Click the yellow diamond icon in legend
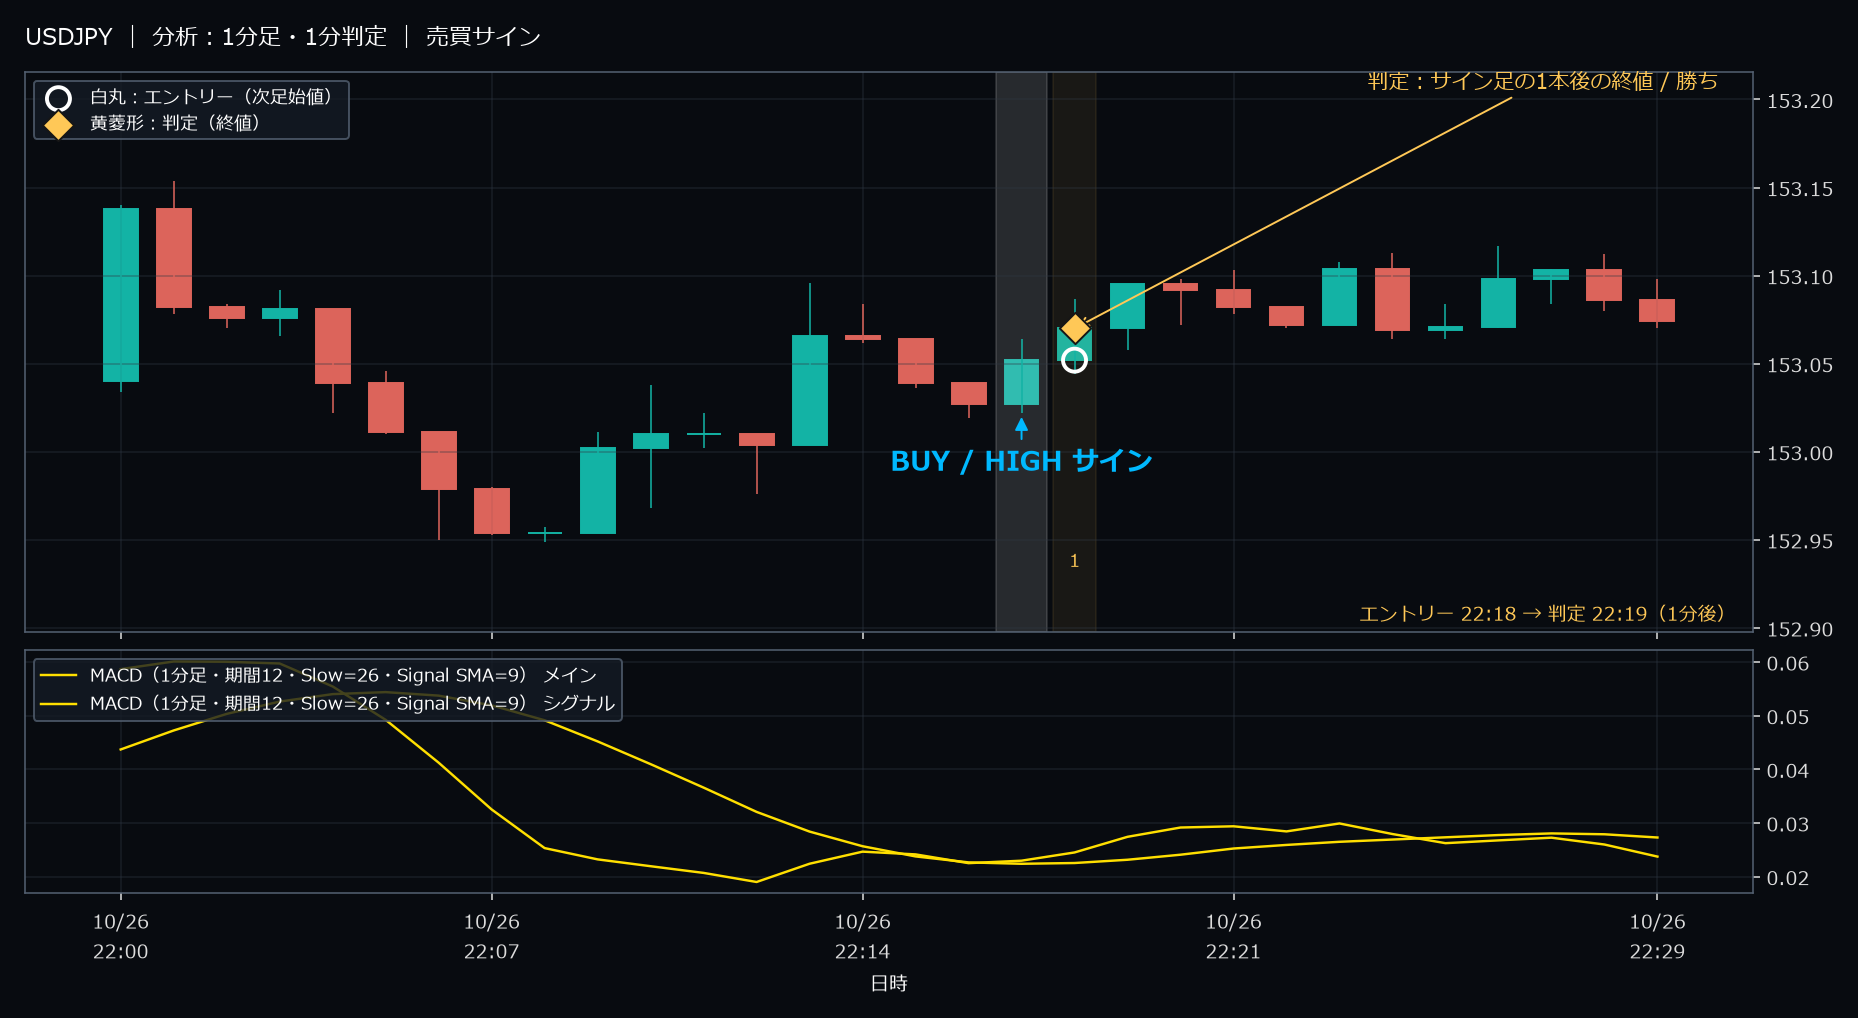 click(x=59, y=124)
